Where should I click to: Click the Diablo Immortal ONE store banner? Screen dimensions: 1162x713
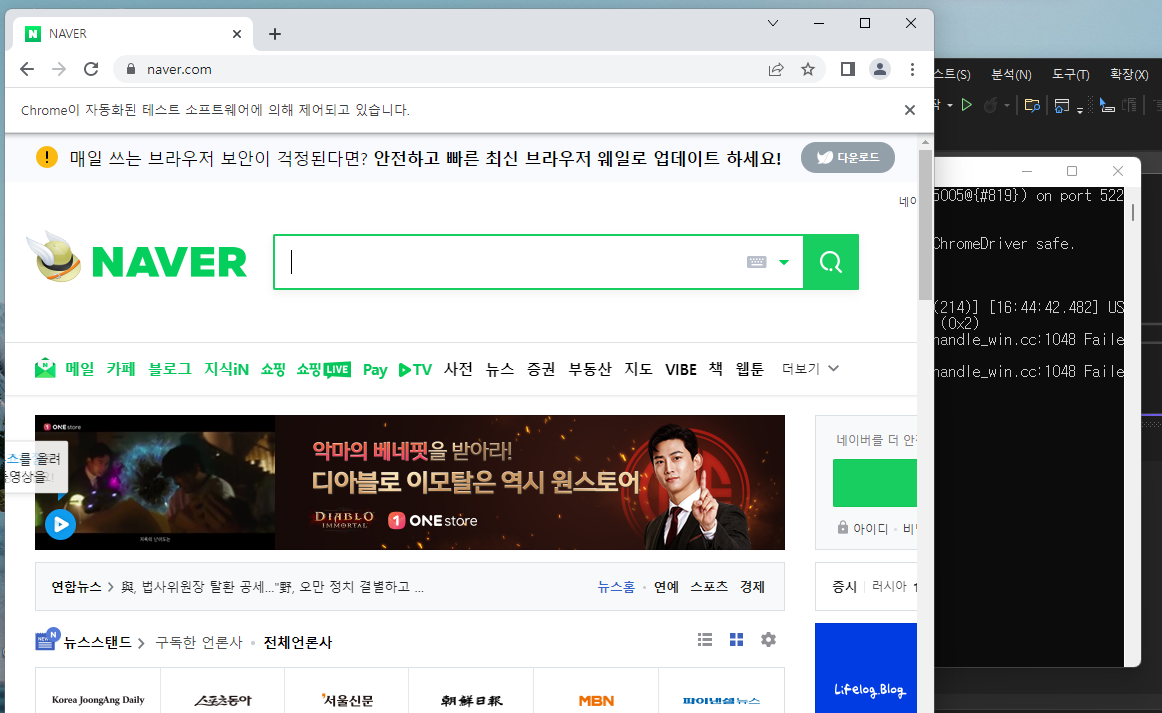[x=410, y=482]
